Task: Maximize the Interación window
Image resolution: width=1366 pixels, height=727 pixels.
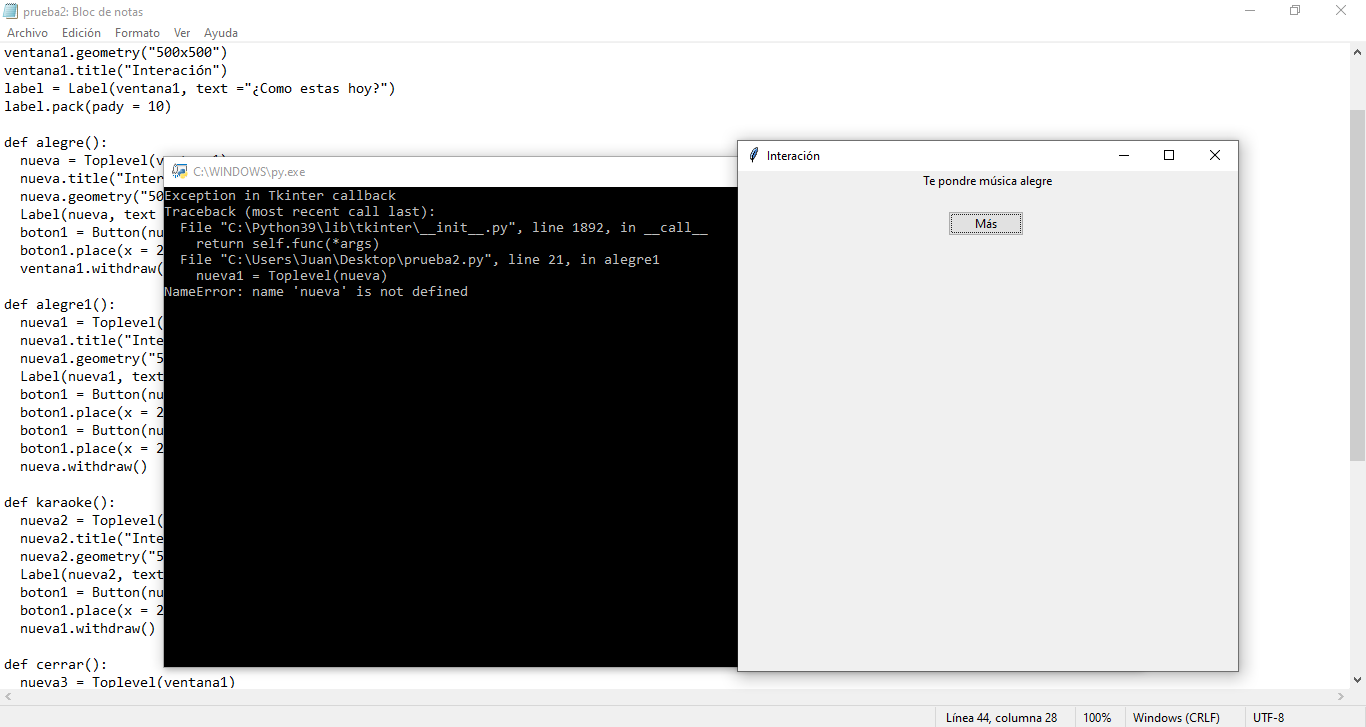Action: (1169, 155)
